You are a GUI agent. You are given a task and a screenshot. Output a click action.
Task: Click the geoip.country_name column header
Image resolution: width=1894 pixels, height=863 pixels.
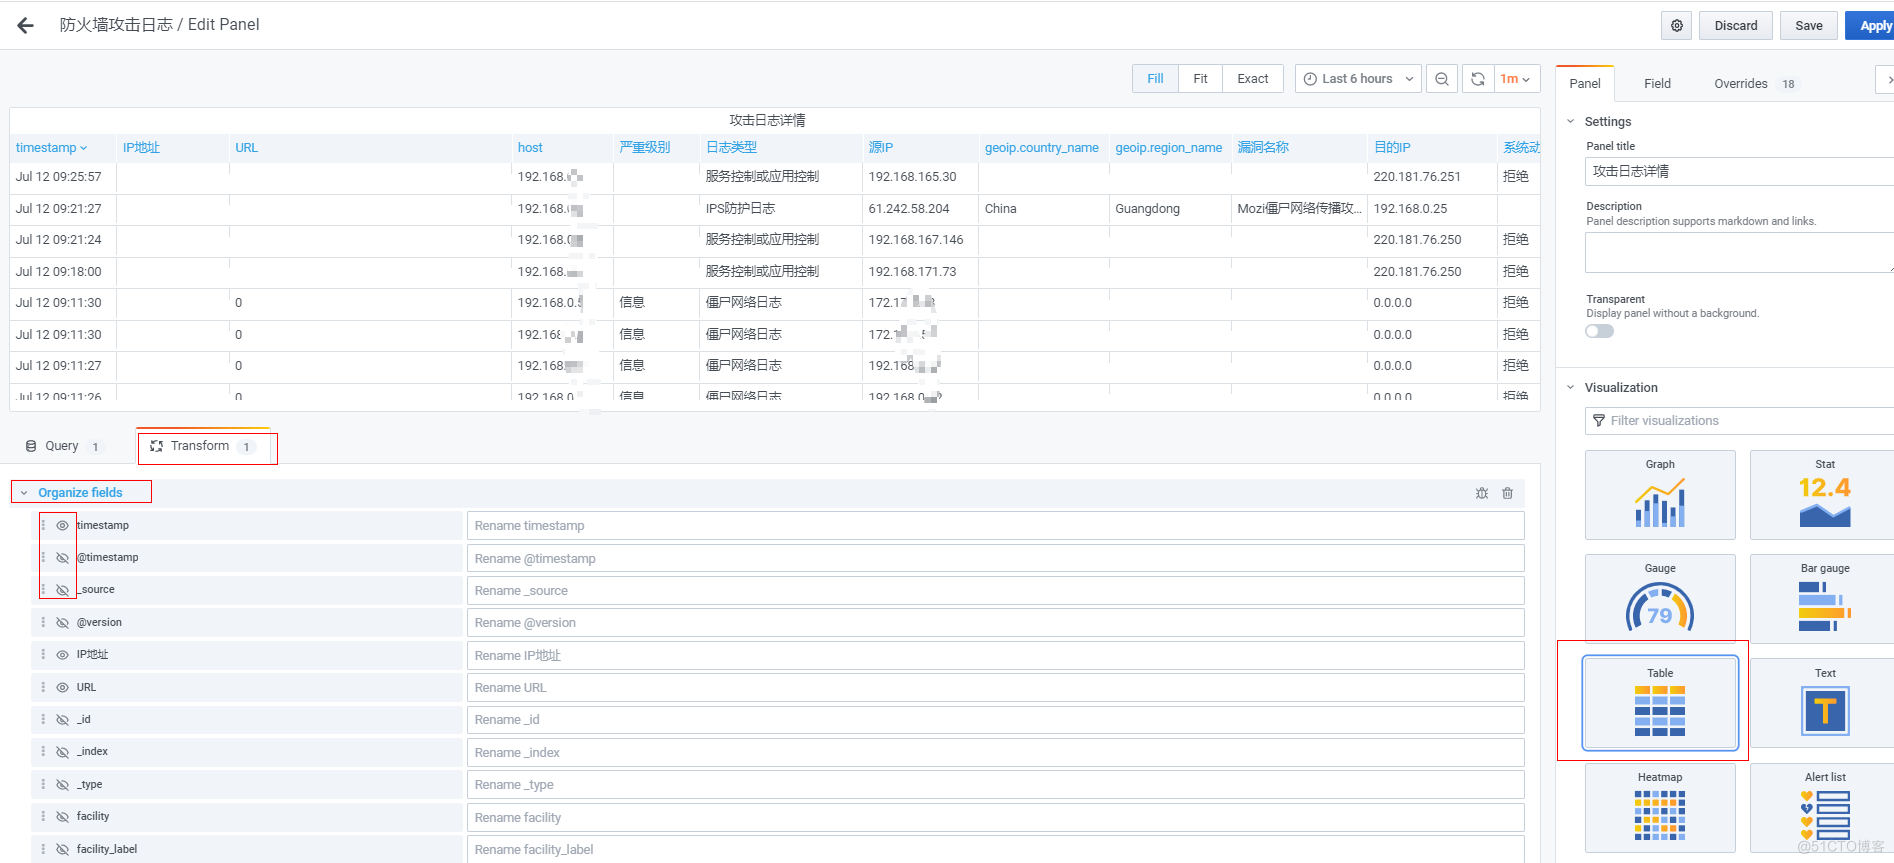(x=1041, y=148)
